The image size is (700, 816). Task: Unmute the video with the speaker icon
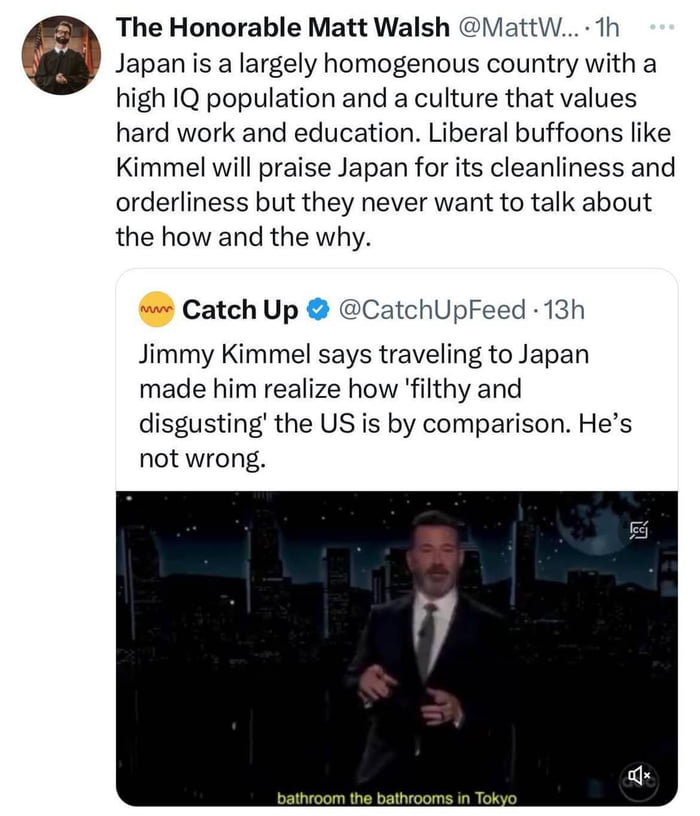coord(639,774)
